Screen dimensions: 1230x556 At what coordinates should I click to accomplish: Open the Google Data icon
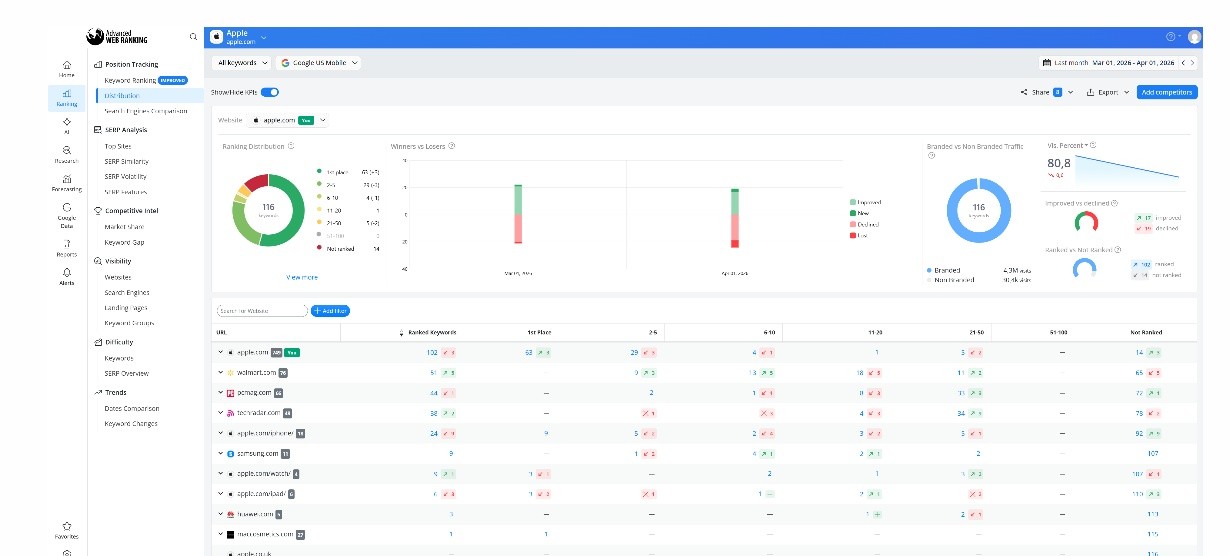tap(66, 207)
